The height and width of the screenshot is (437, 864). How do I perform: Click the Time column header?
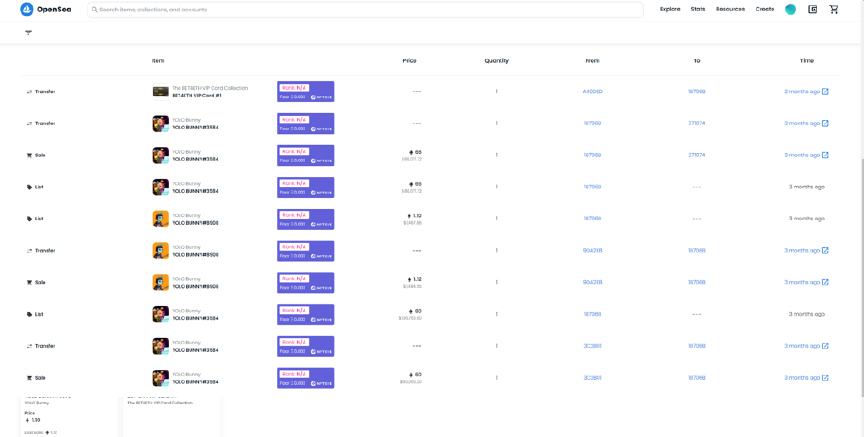point(807,61)
